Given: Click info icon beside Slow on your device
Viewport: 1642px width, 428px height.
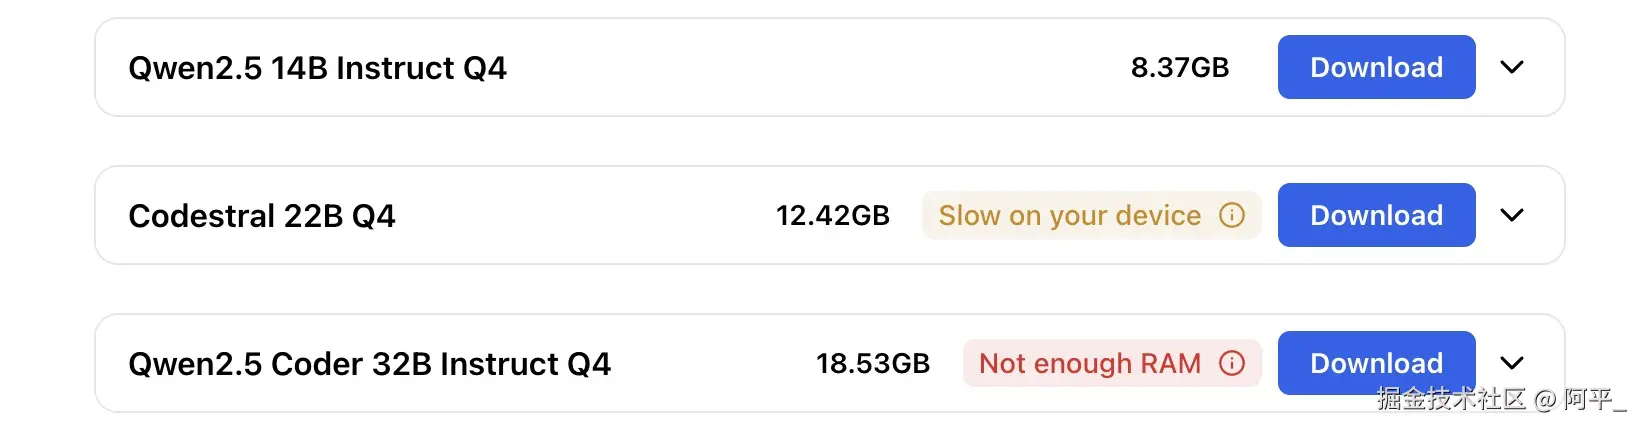Looking at the screenshot, I should tap(1232, 215).
